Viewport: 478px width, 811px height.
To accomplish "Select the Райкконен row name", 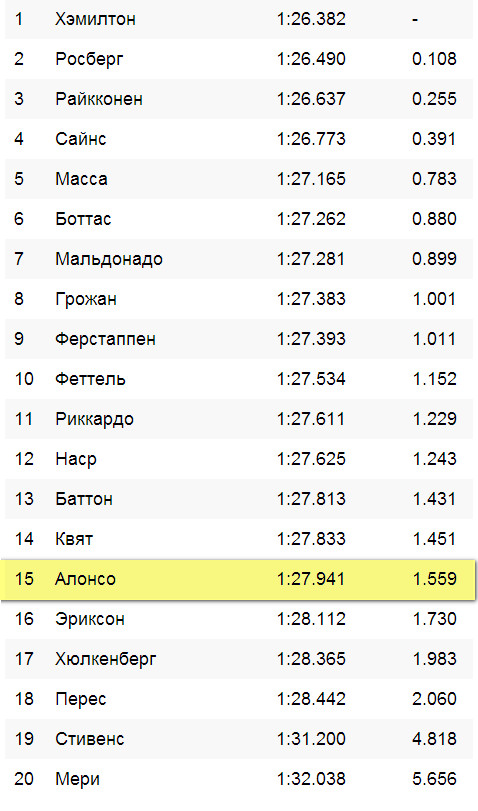I will pos(99,99).
